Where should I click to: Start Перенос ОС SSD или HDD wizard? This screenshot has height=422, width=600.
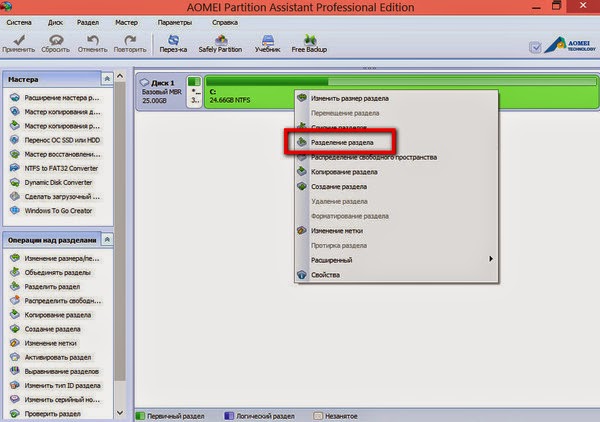(x=56, y=140)
